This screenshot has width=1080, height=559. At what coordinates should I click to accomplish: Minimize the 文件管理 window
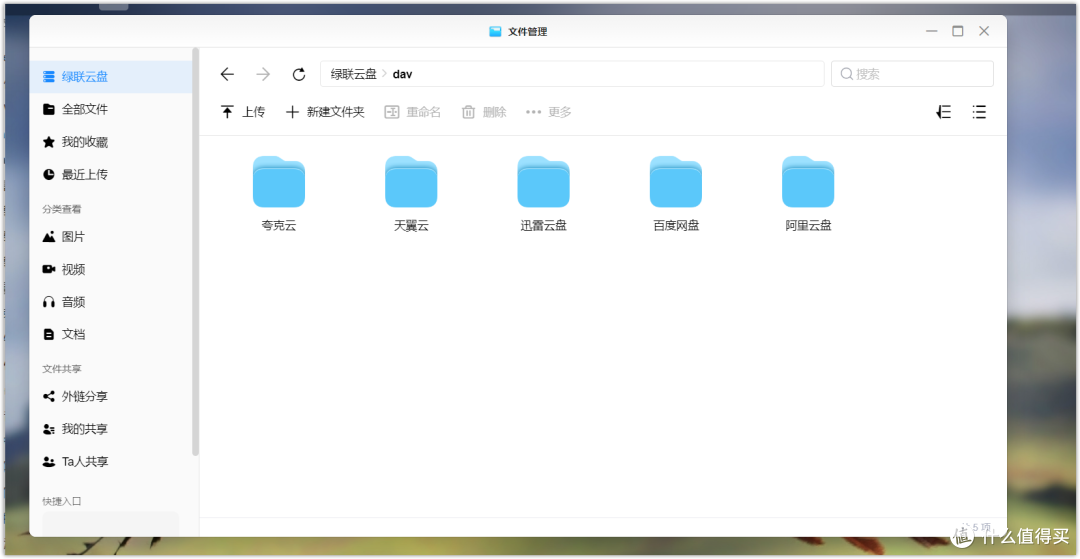pos(932,32)
